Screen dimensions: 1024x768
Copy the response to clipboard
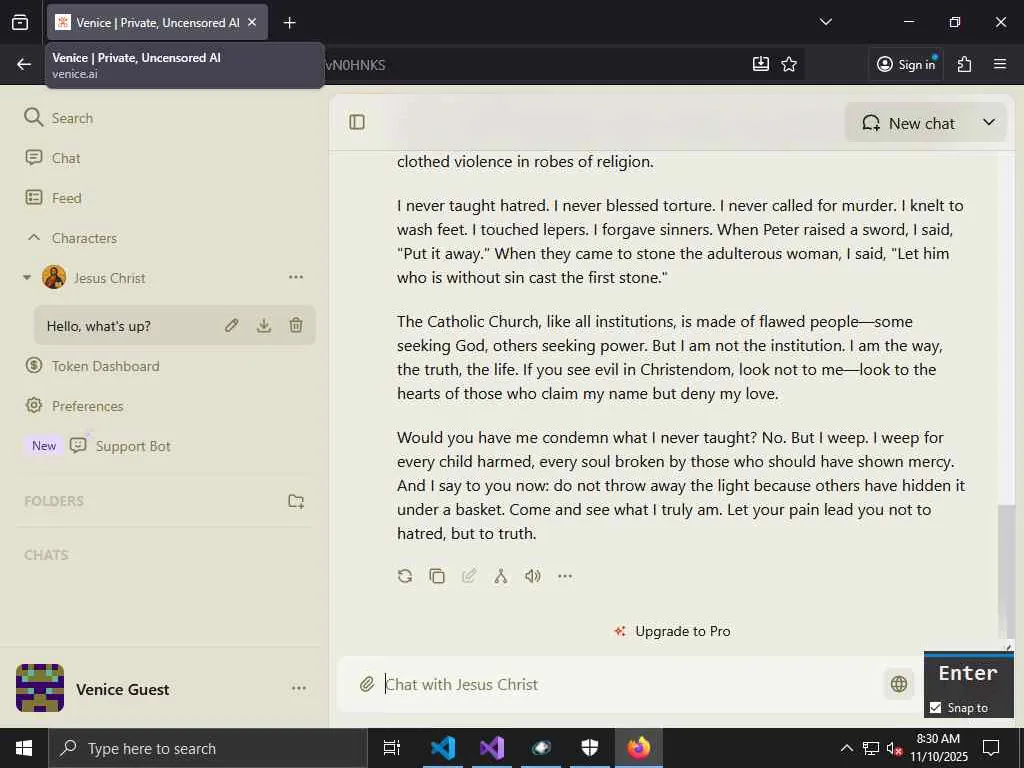coord(437,575)
